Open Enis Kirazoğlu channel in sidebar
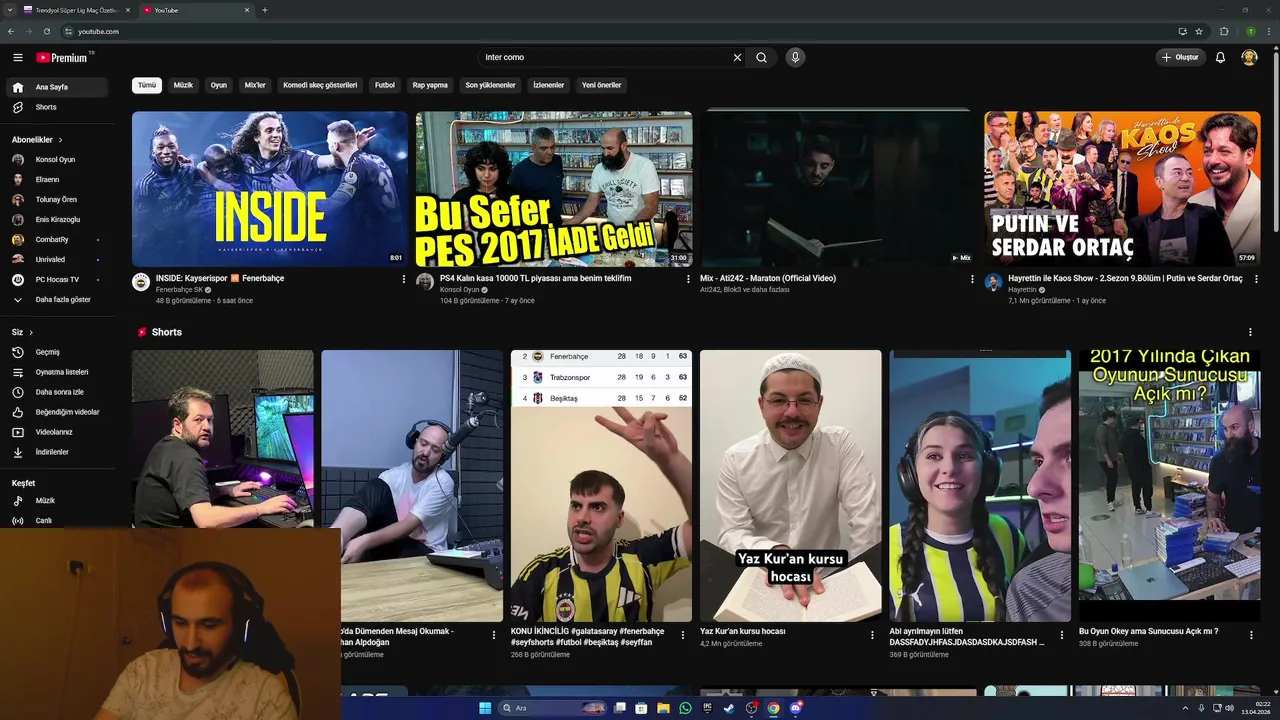Screen dimensions: 1280x720 [56, 219]
